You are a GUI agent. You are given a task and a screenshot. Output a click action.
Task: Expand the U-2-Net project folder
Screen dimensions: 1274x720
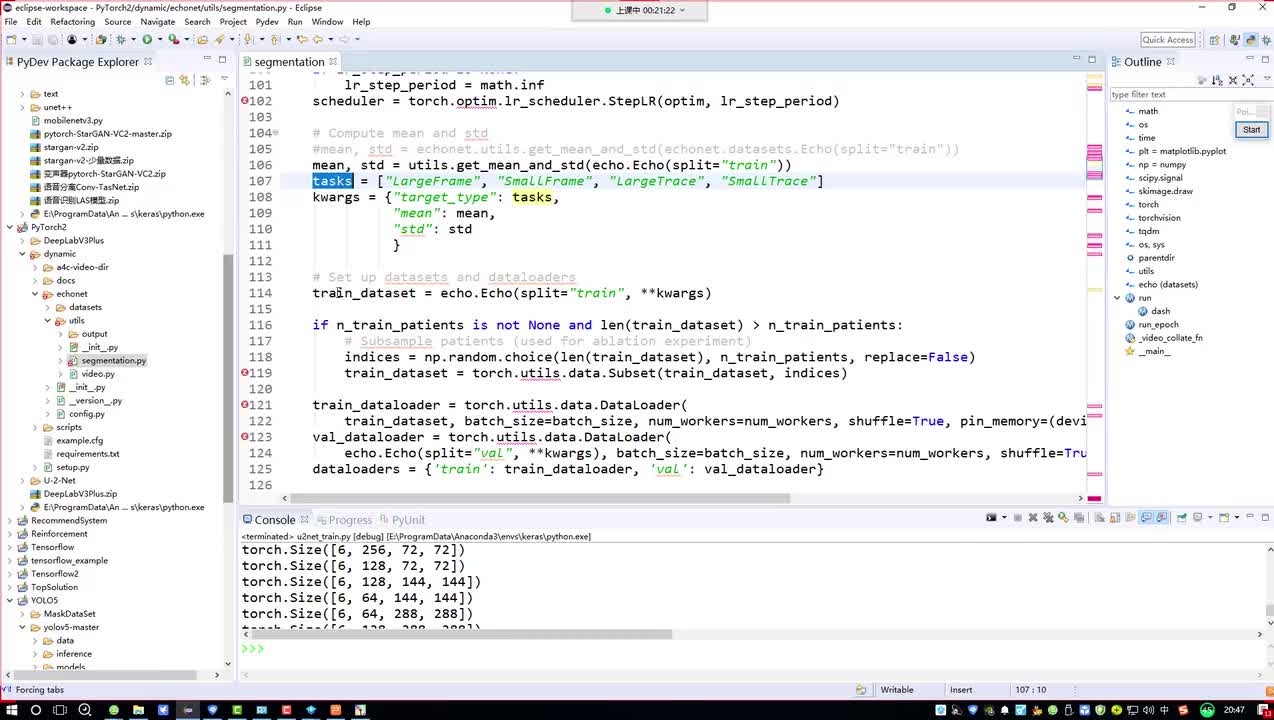tap(22, 480)
